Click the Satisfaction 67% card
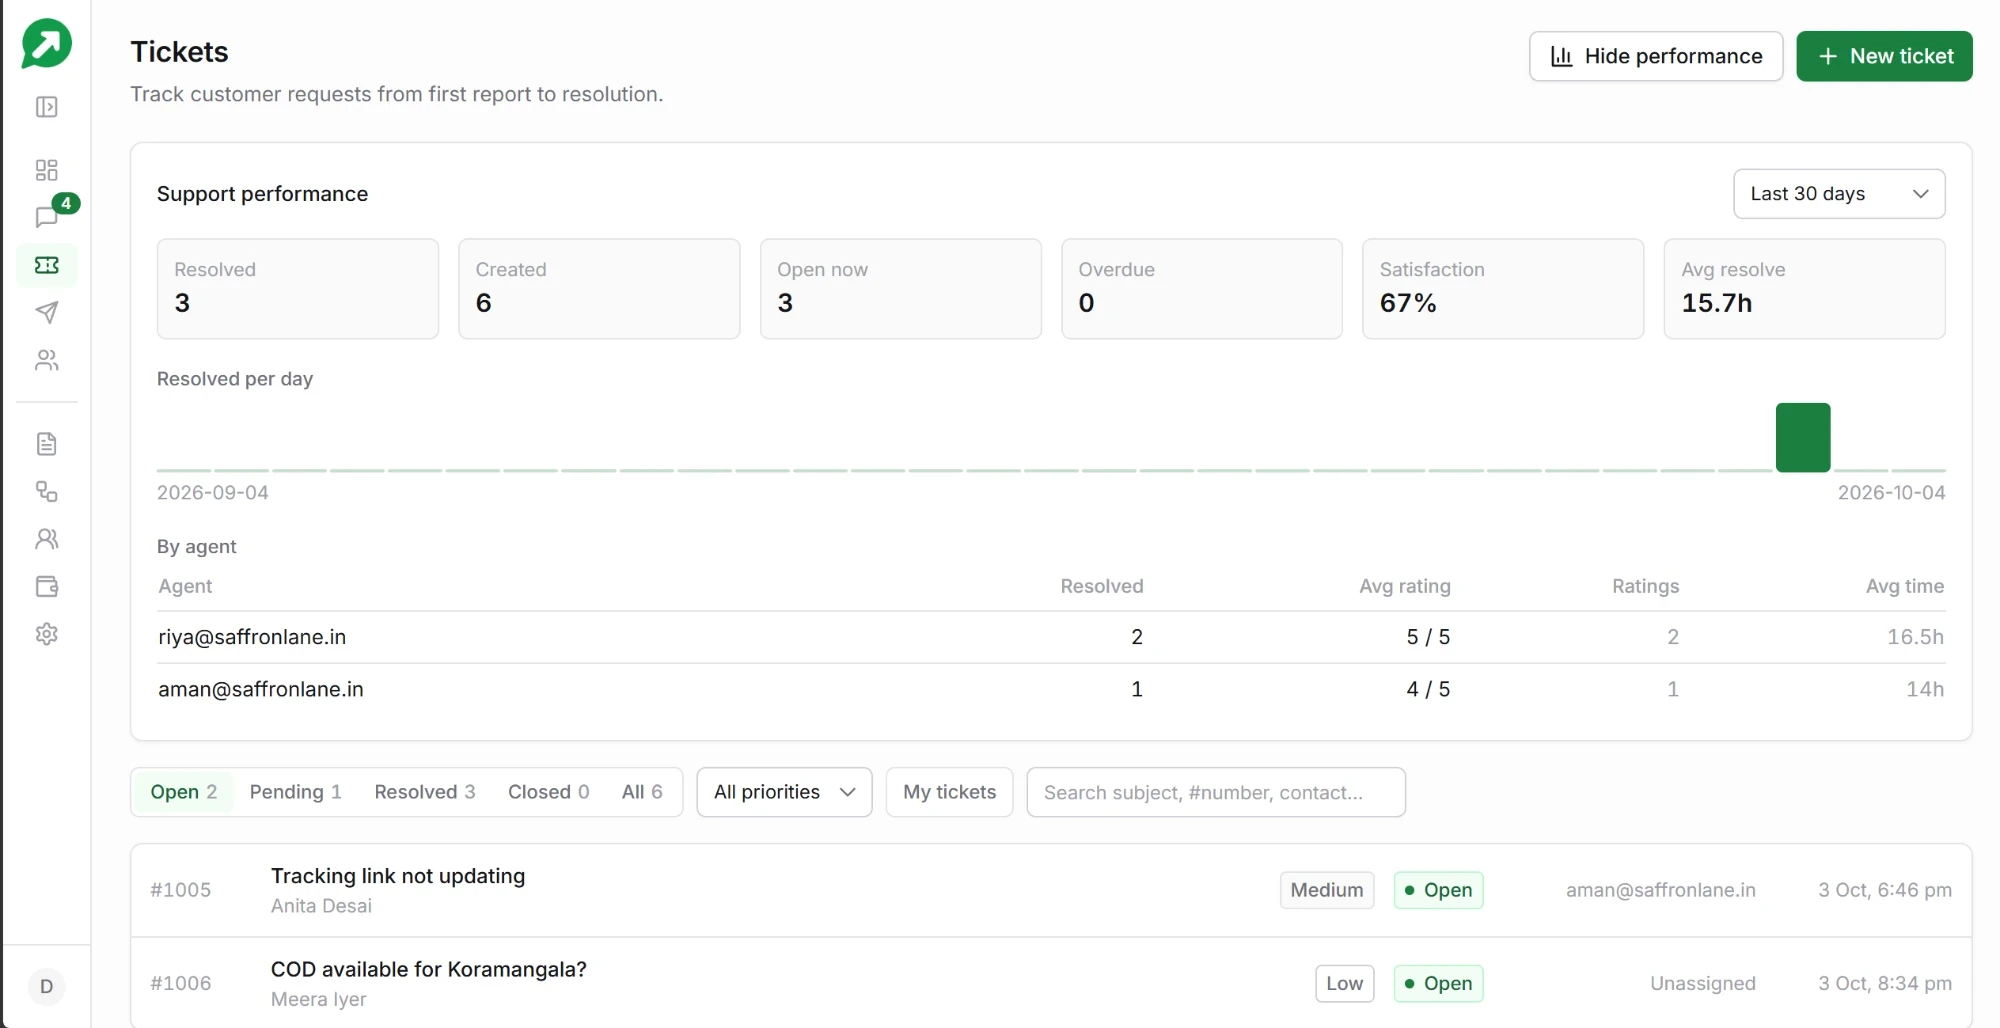The image size is (2000, 1028). pos(1503,289)
